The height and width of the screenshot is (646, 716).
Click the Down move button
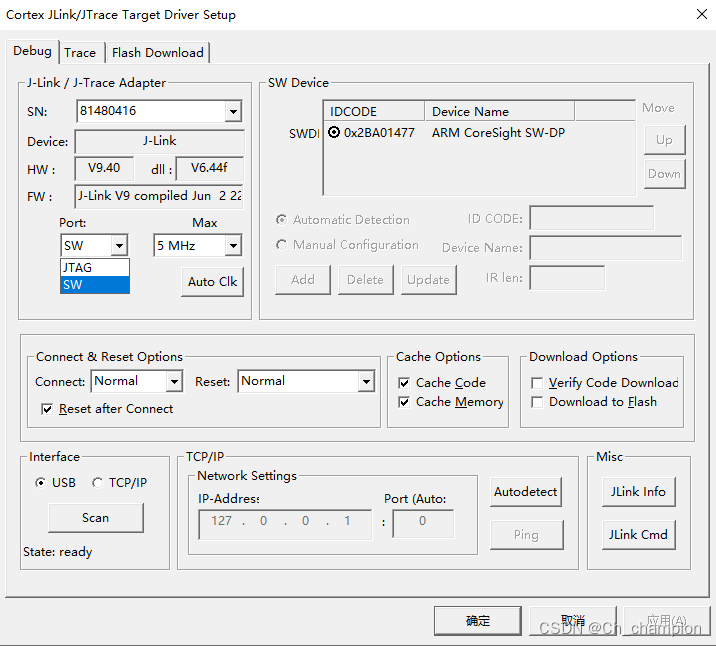tap(664, 174)
